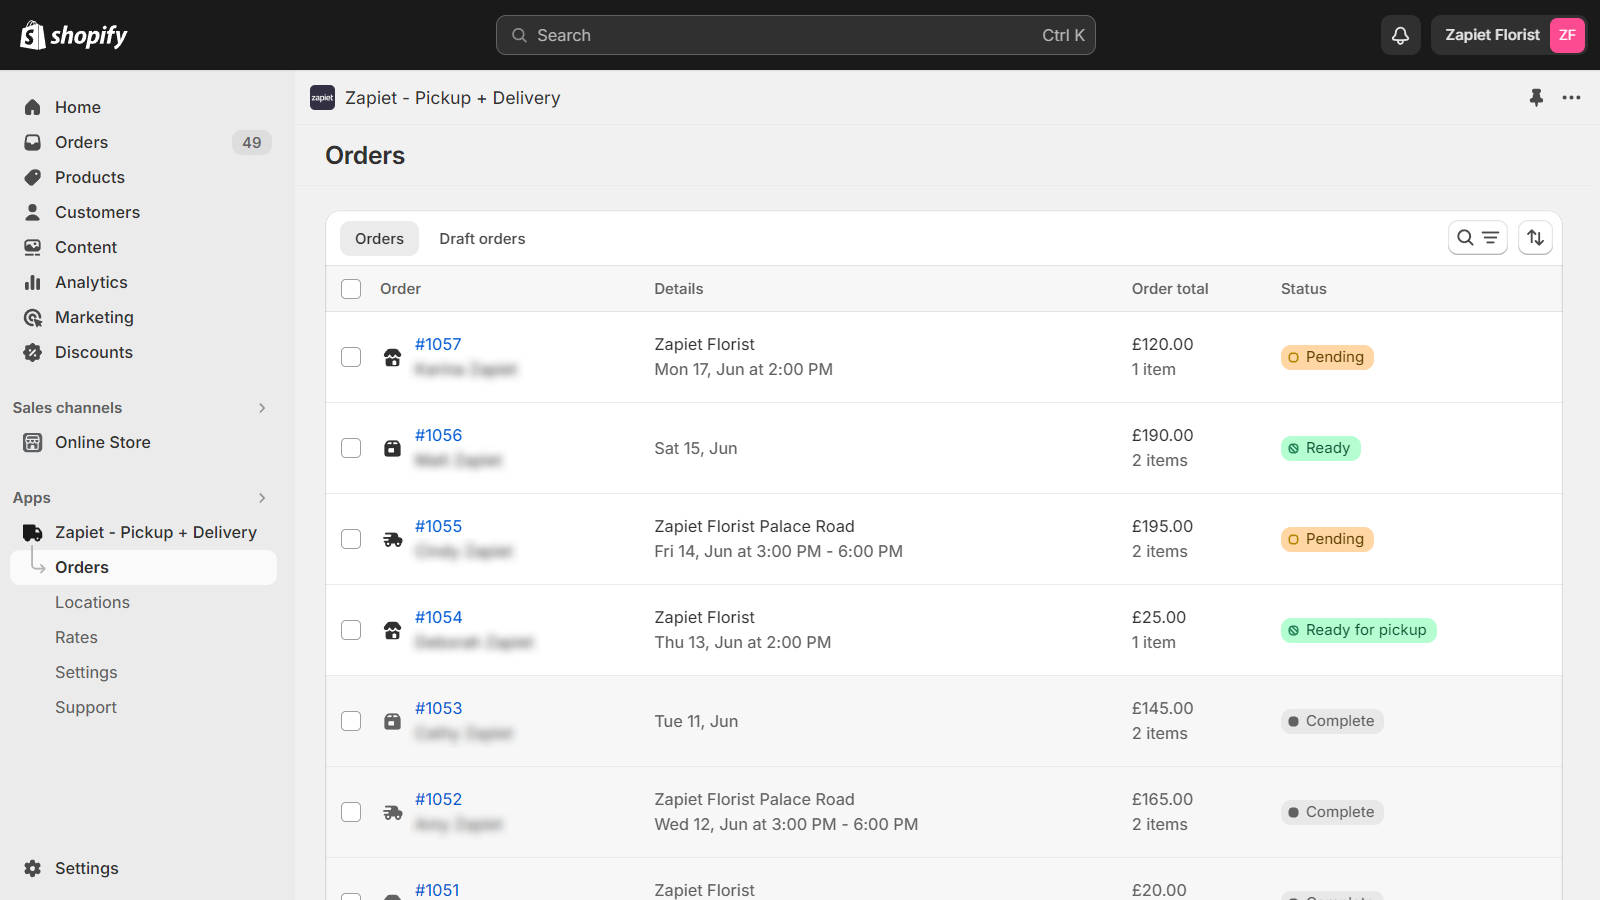Image resolution: width=1600 pixels, height=900 pixels.
Task: Check the box for order #1052
Action: tap(351, 812)
